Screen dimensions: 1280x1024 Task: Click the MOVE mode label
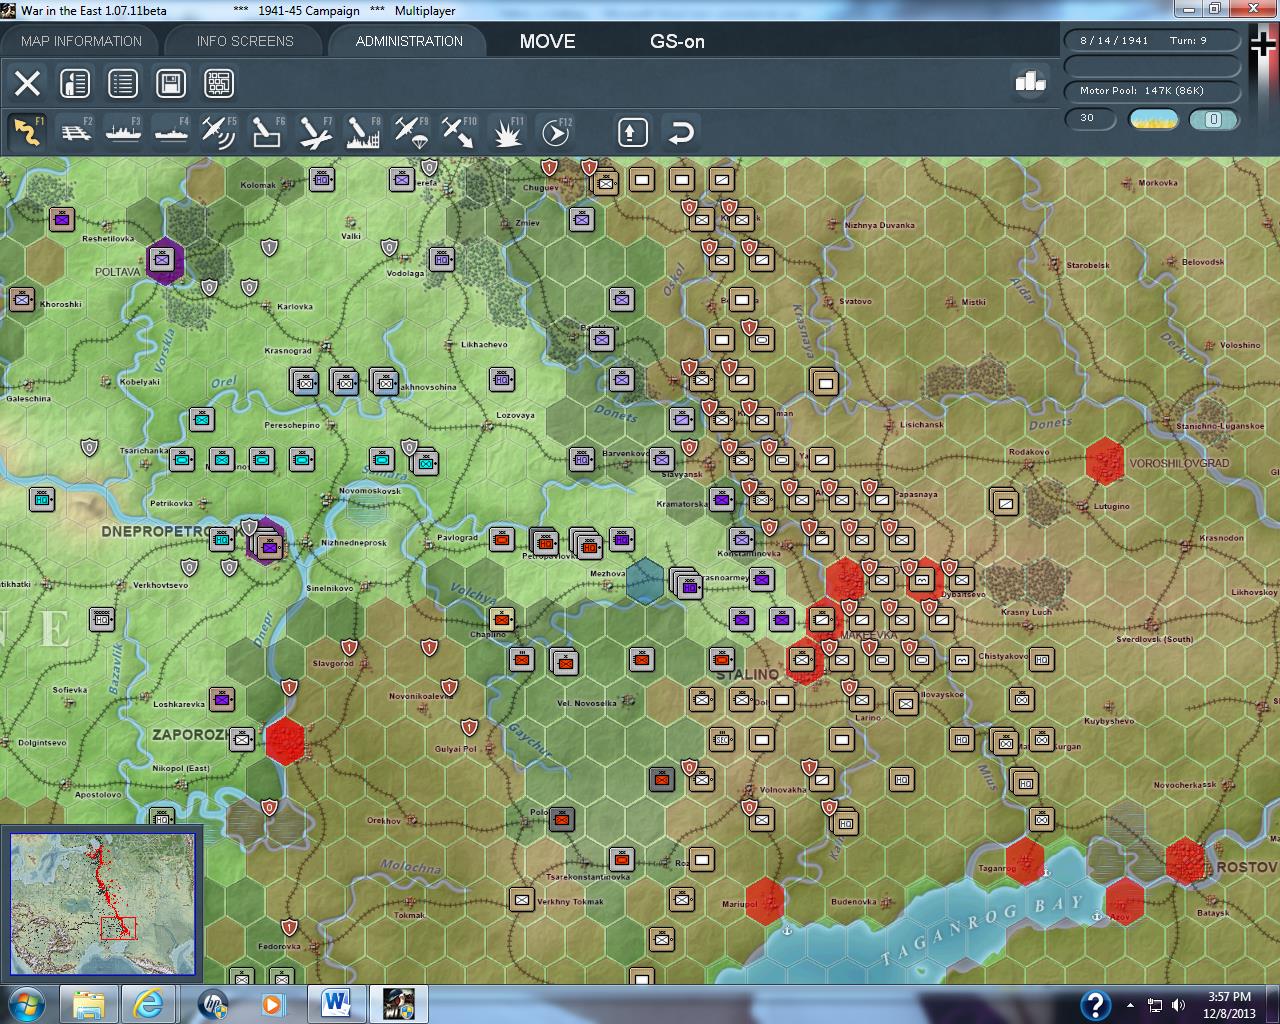pos(548,41)
